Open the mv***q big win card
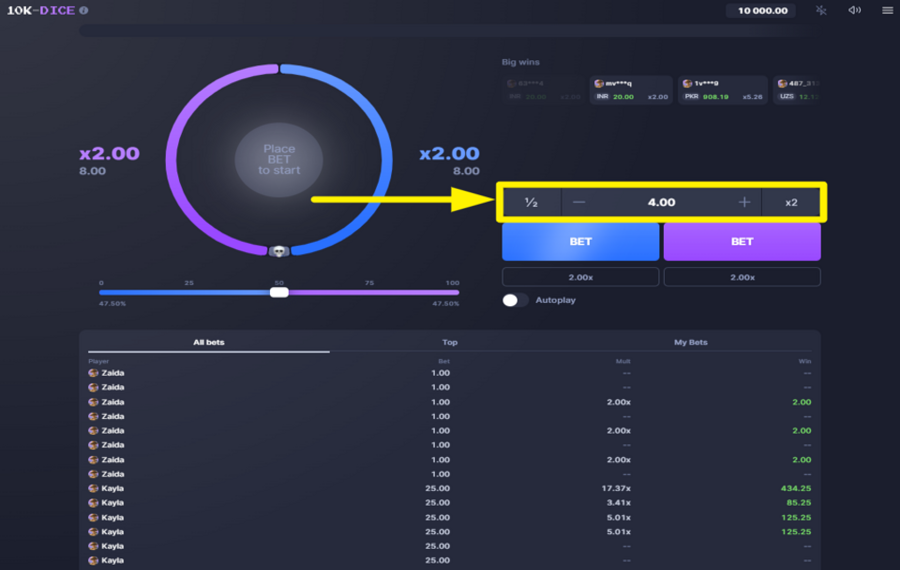Screen dimensions: 900x570 click(631, 90)
